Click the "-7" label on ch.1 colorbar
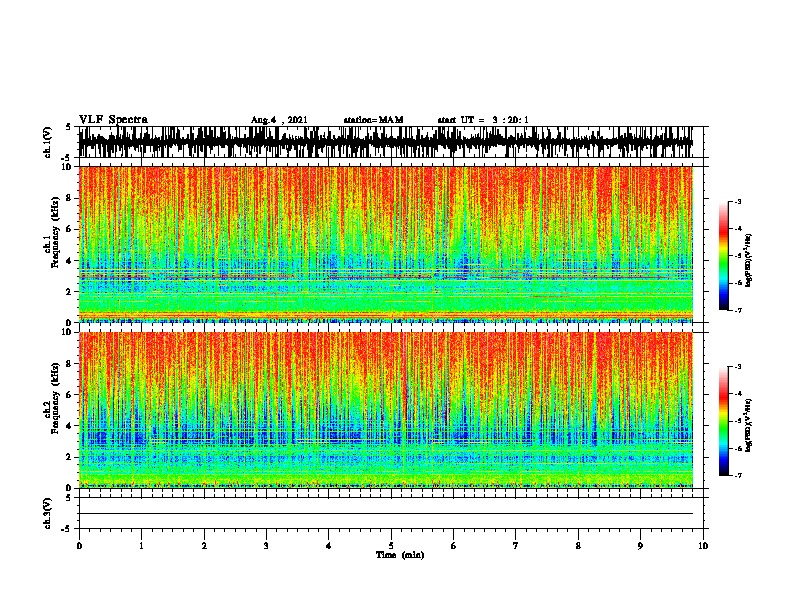The height and width of the screenshot is (612, 792). click(x=738, y=310)
